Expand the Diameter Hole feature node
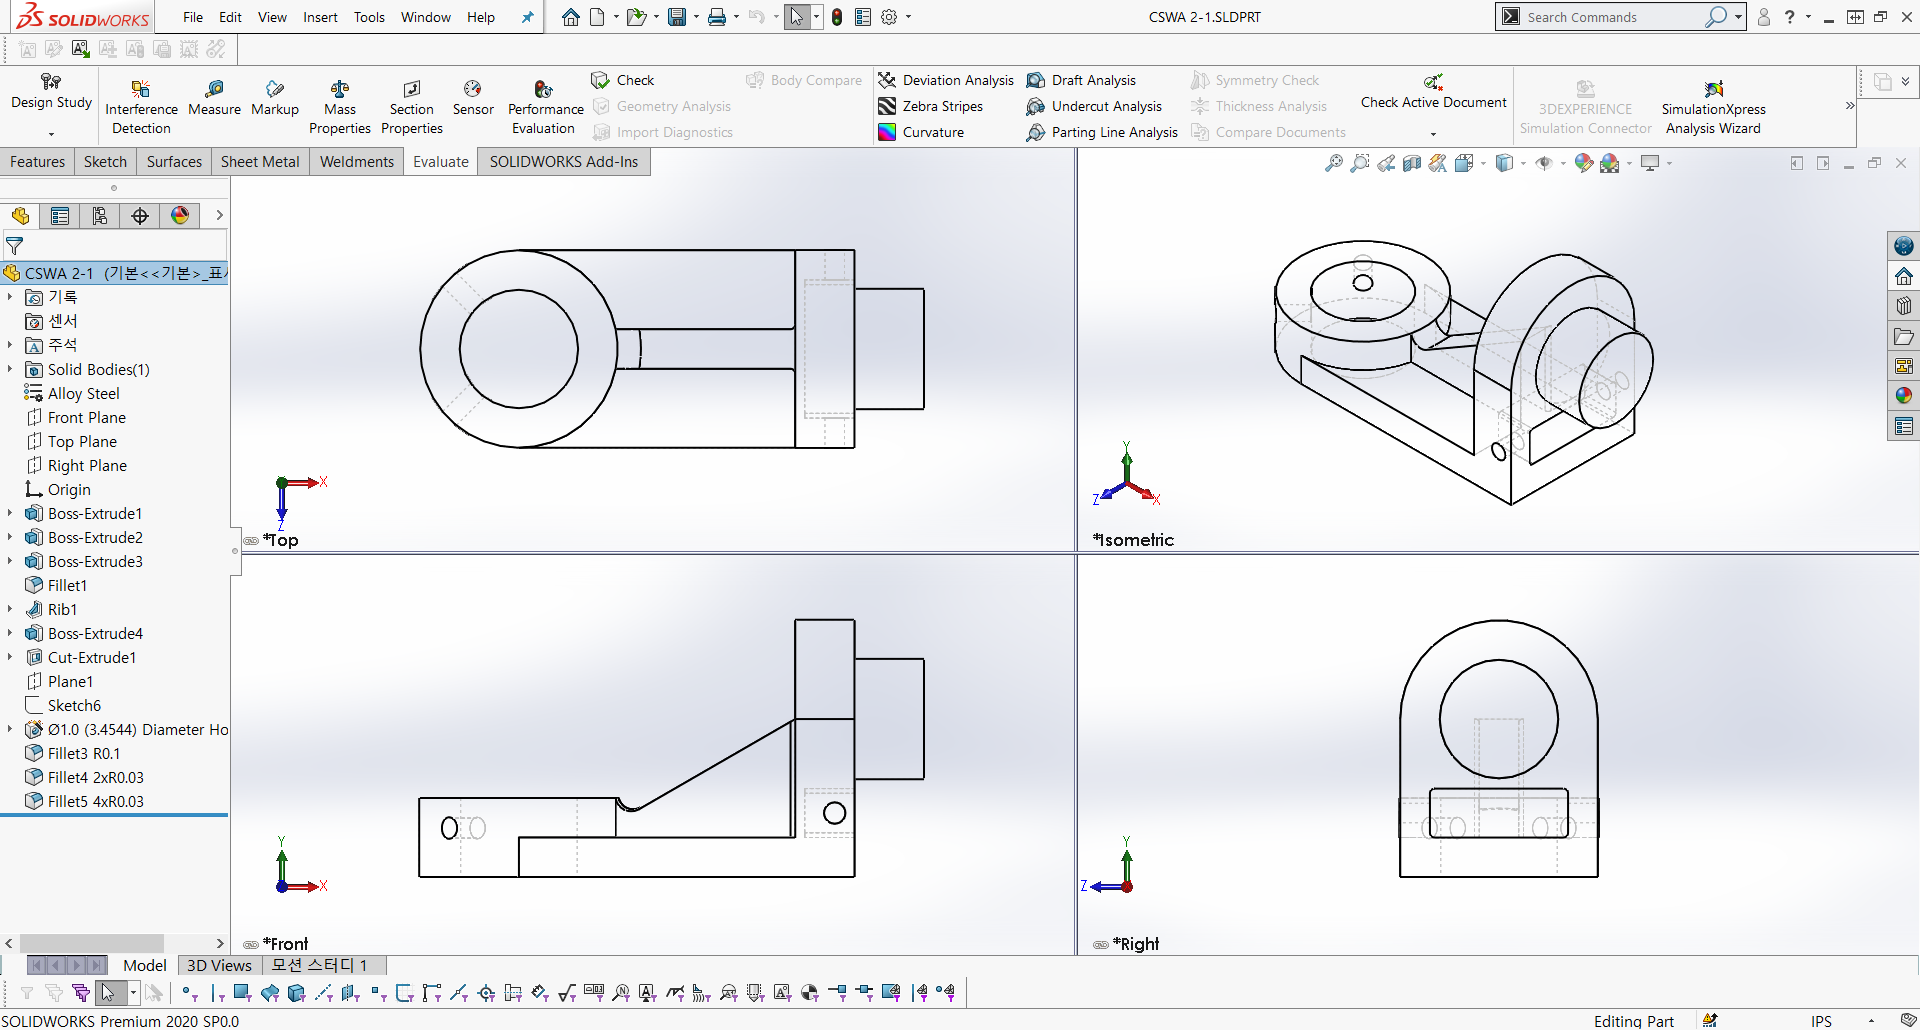This screenshot has width=1920, height=1030. (10, 729)
